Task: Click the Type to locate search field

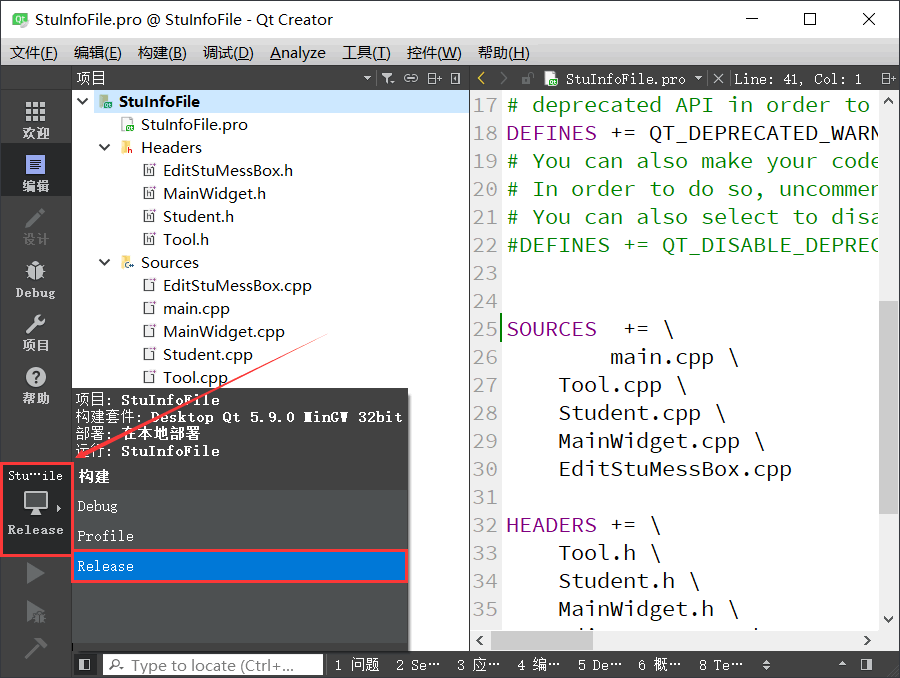Action: [212, 665]
